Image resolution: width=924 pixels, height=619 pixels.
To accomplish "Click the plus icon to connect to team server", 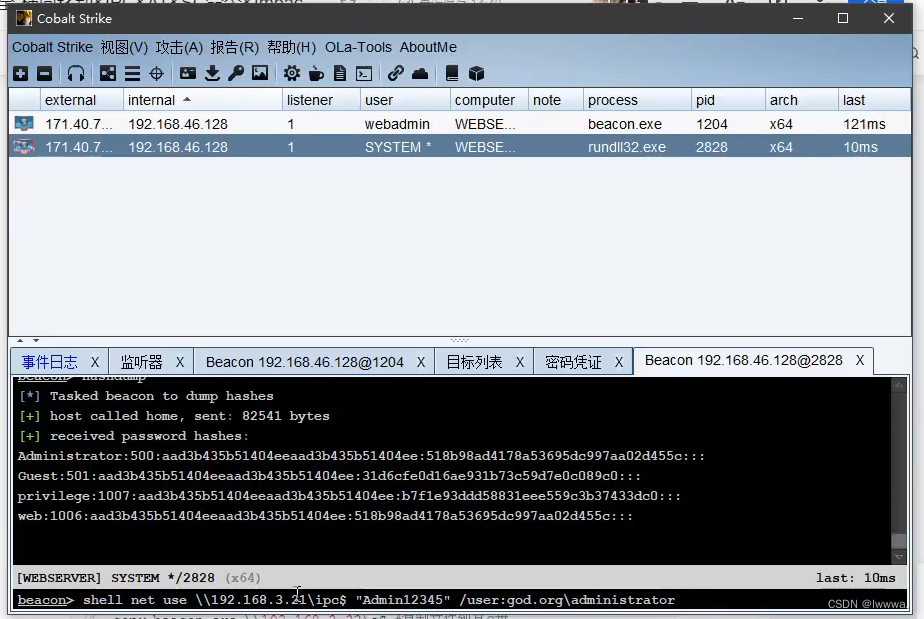I will tap(21, 74).
